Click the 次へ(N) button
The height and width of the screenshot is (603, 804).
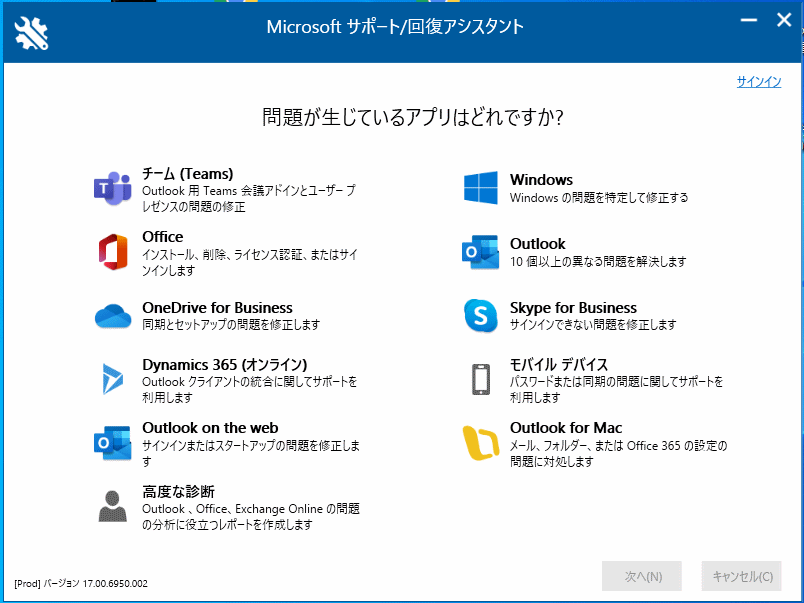tap(642, 576)
